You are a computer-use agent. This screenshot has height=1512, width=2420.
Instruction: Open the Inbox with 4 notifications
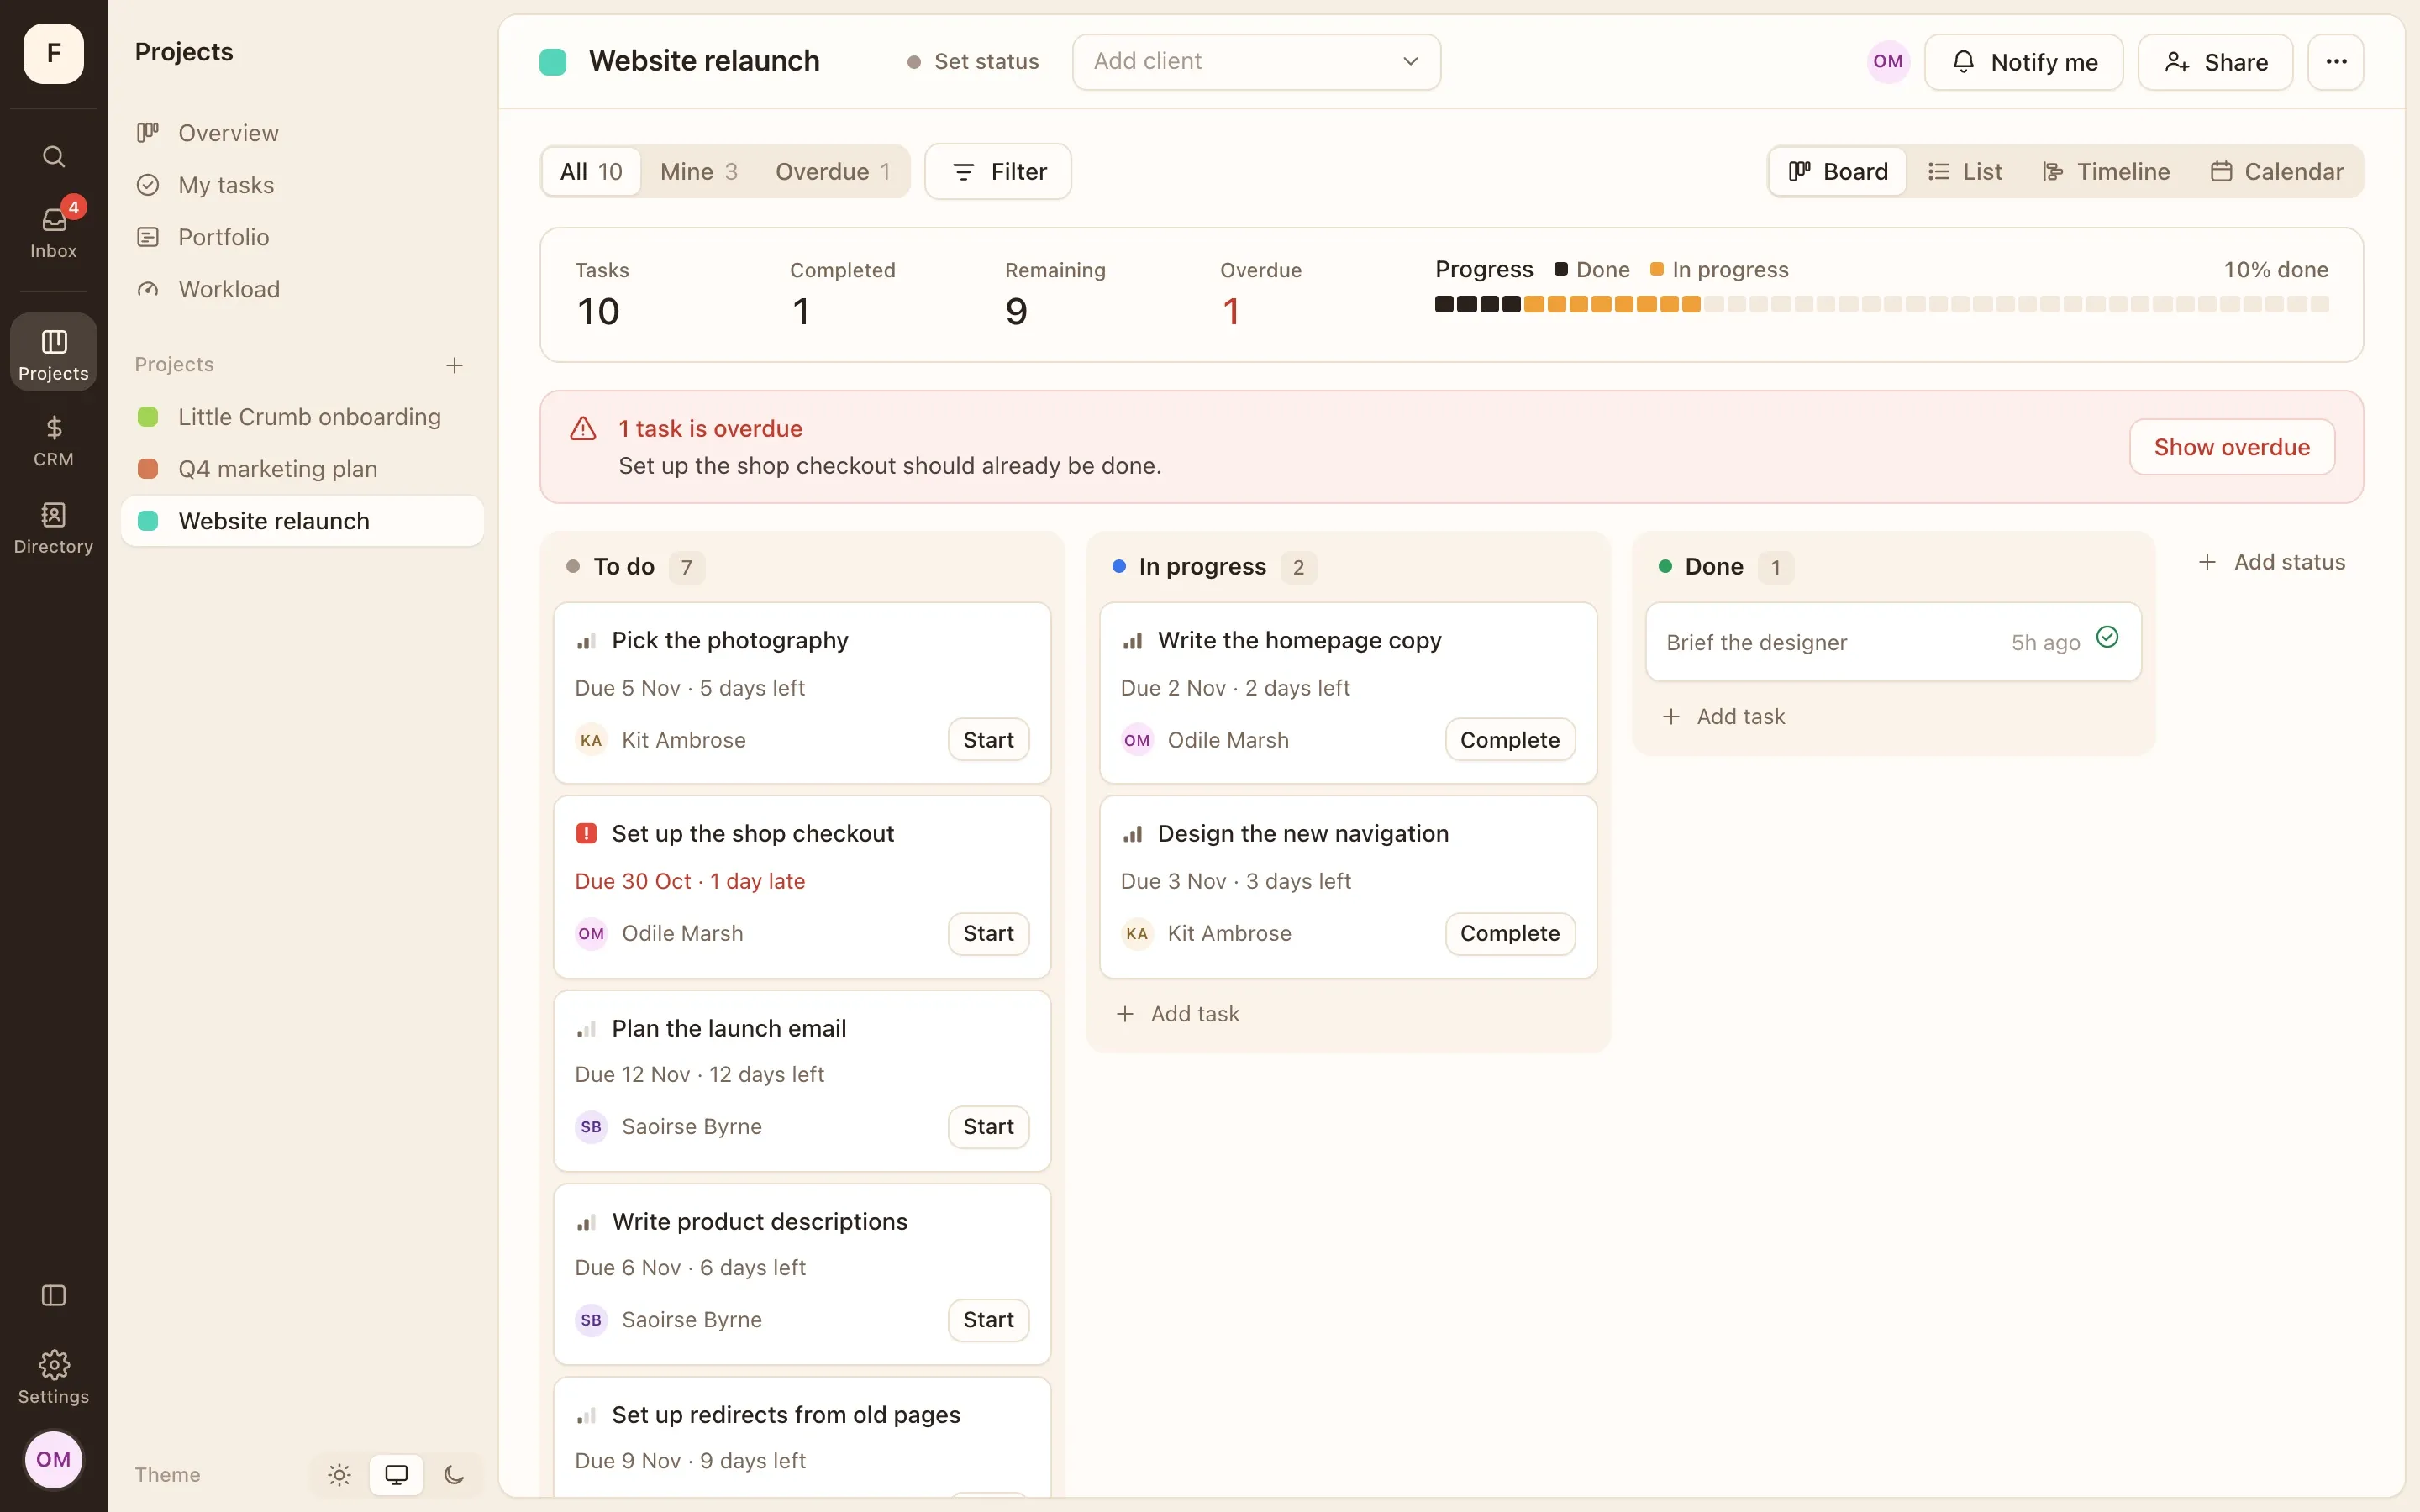point(53,232)
